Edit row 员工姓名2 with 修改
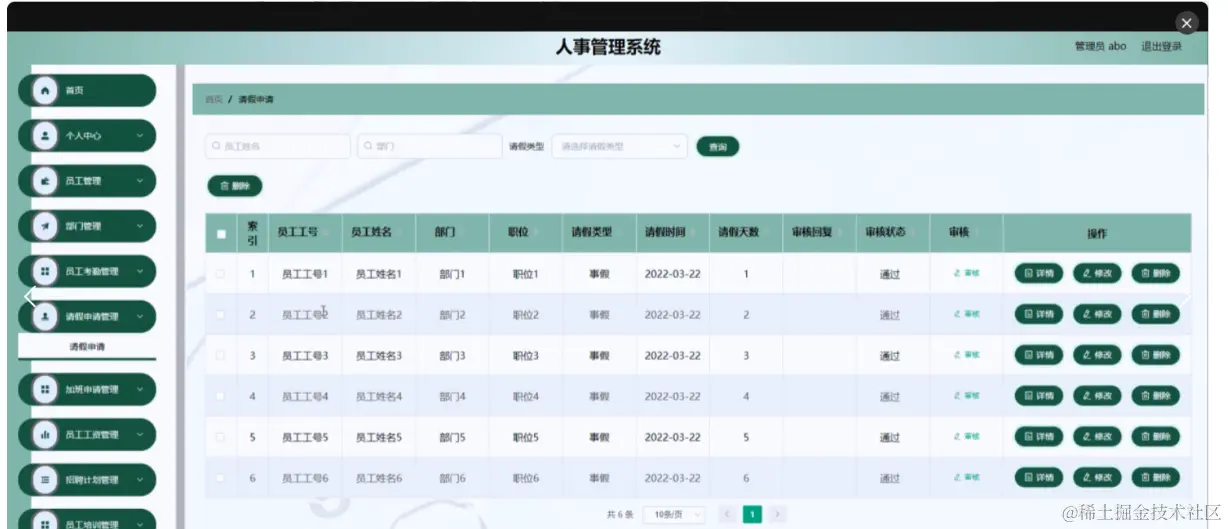The width and height of the screenshot is (1228, 529). [x=1097, y=314]
